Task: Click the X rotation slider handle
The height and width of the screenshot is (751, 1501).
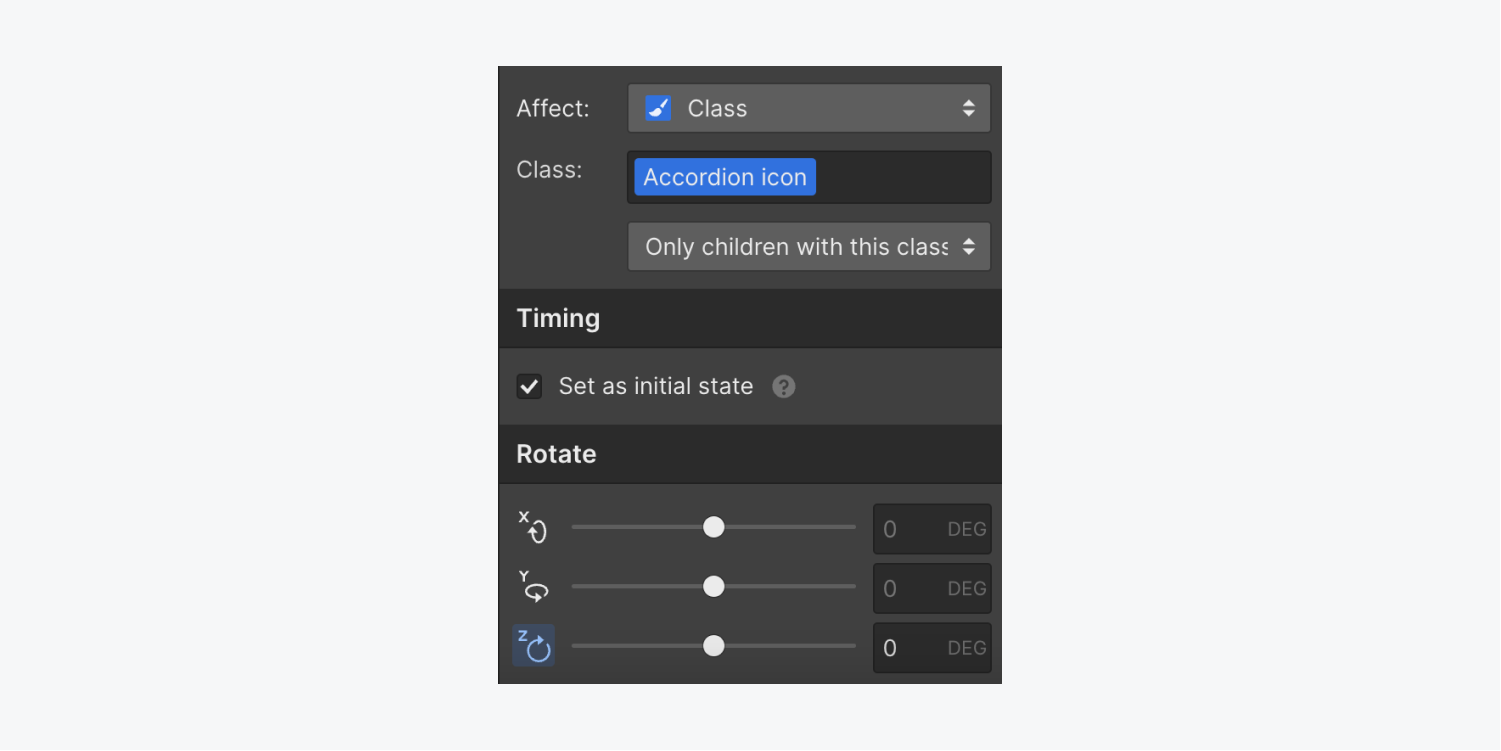Action: tap(713, 527)
